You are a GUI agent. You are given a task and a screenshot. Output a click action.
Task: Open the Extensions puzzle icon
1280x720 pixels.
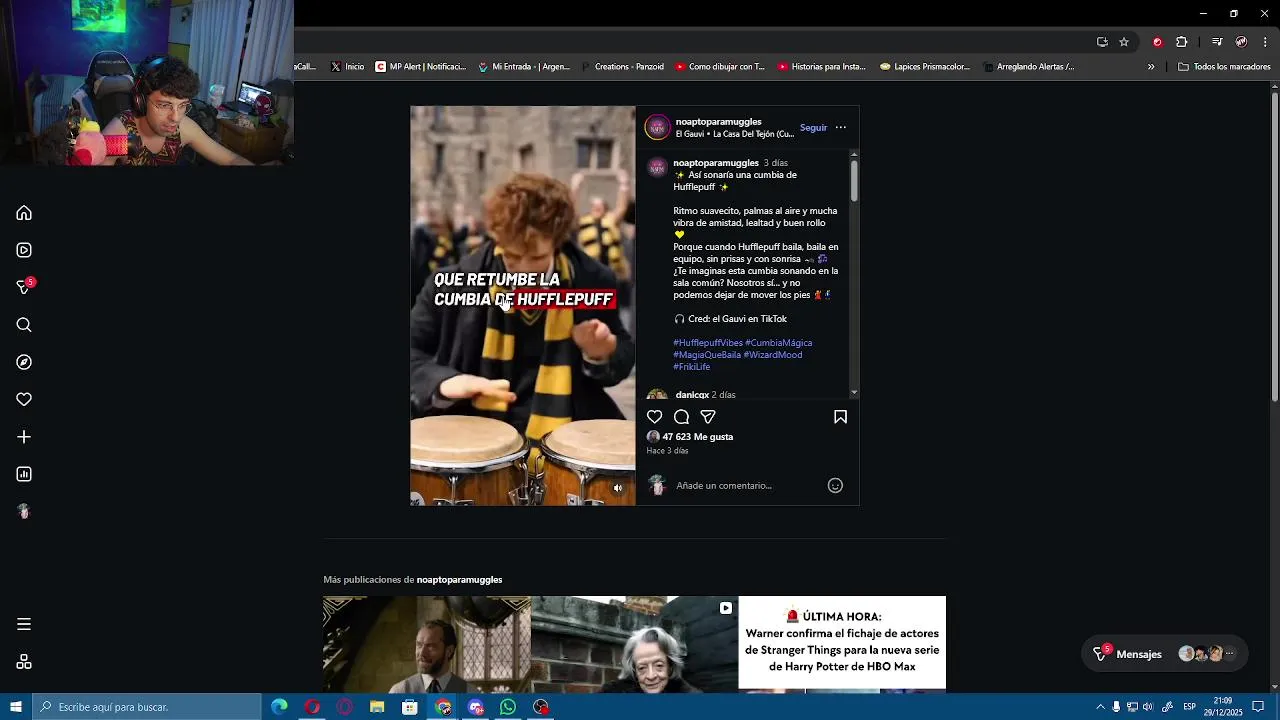(1182, 42)
